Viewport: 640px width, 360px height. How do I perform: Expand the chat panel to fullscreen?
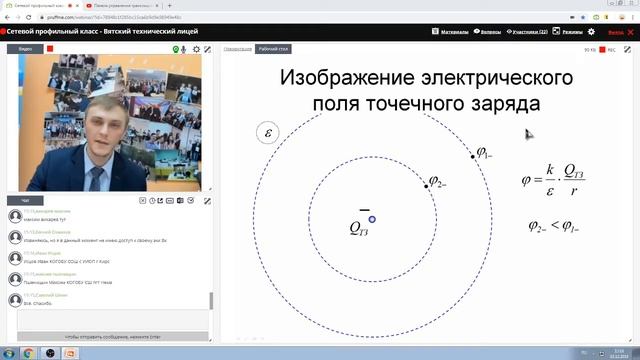207,201
